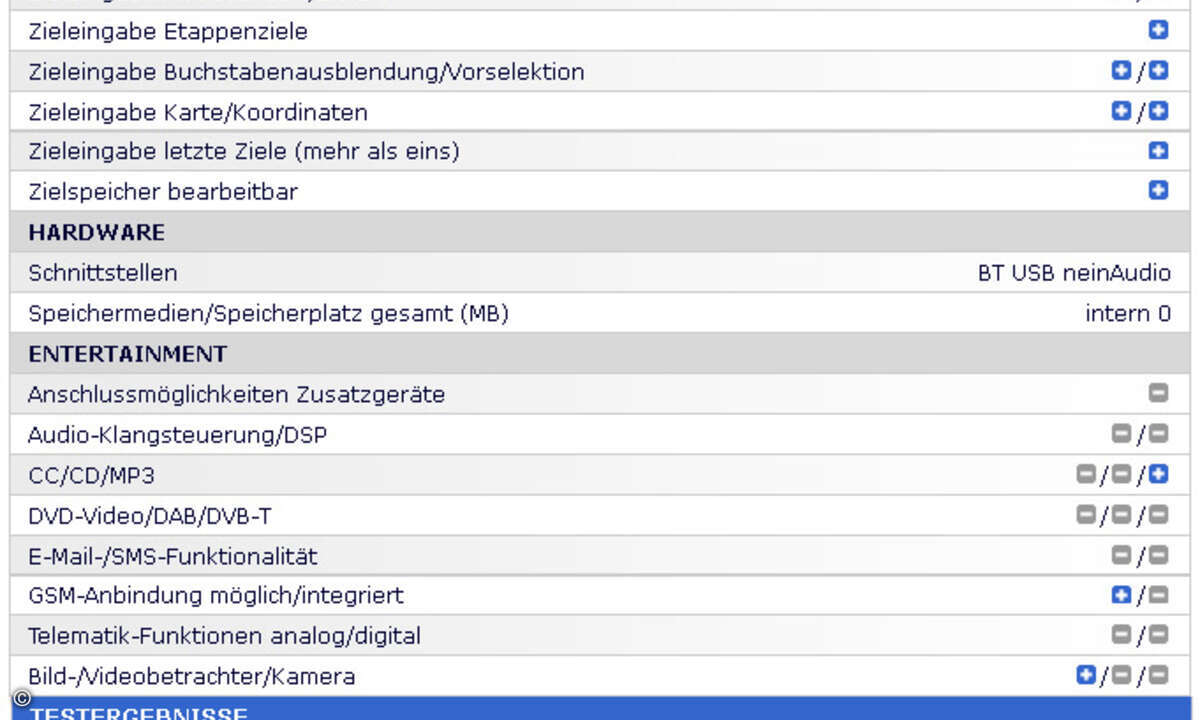Click the Schnittstellen row label

103,273
